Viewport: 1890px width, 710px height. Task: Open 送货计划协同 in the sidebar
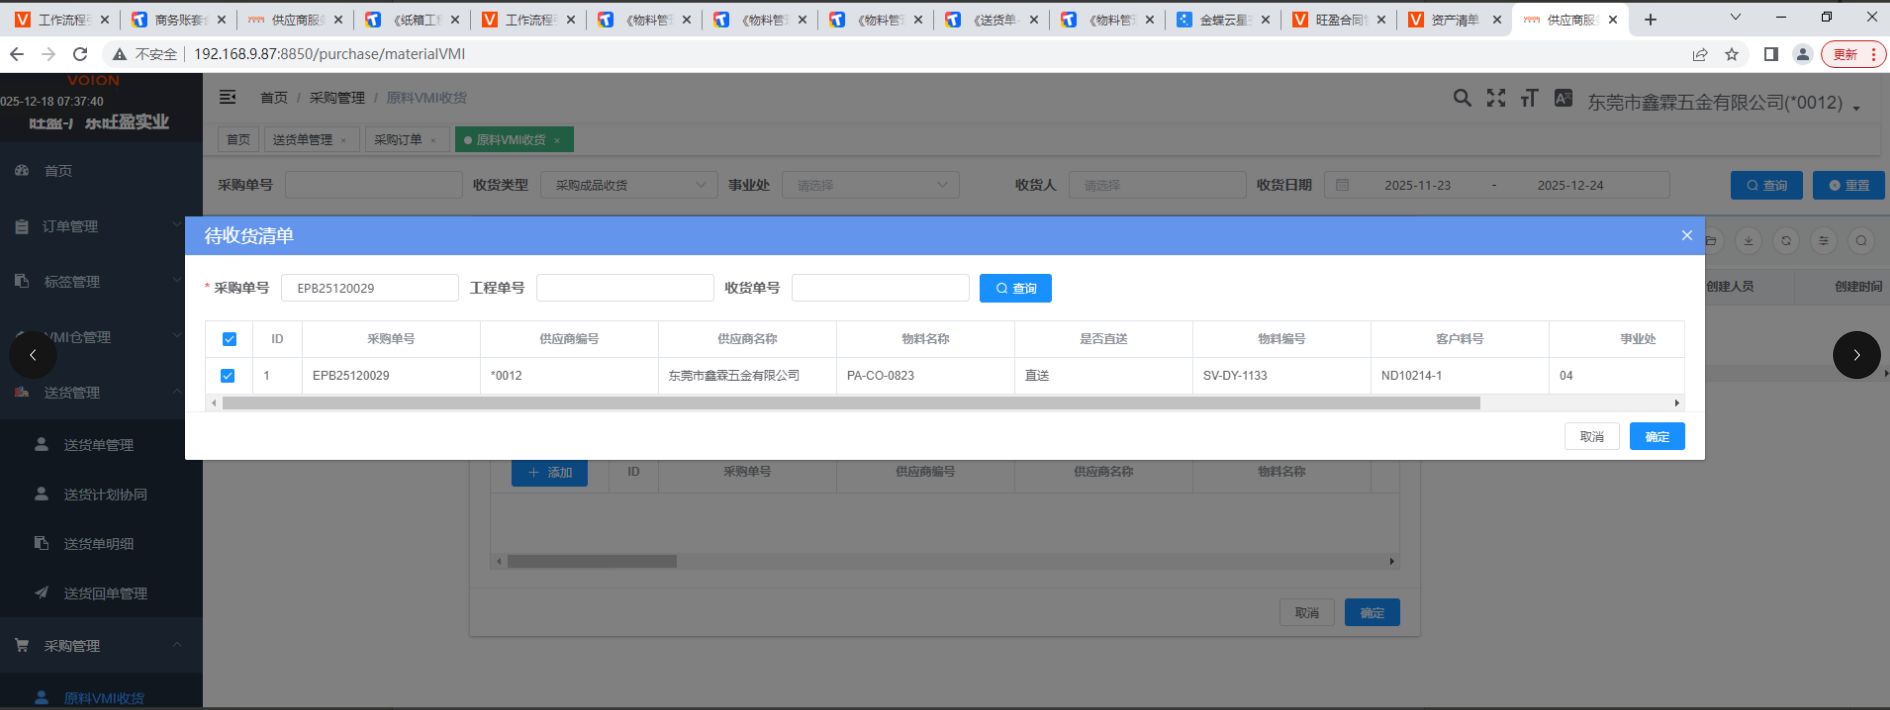click(101, 494)
